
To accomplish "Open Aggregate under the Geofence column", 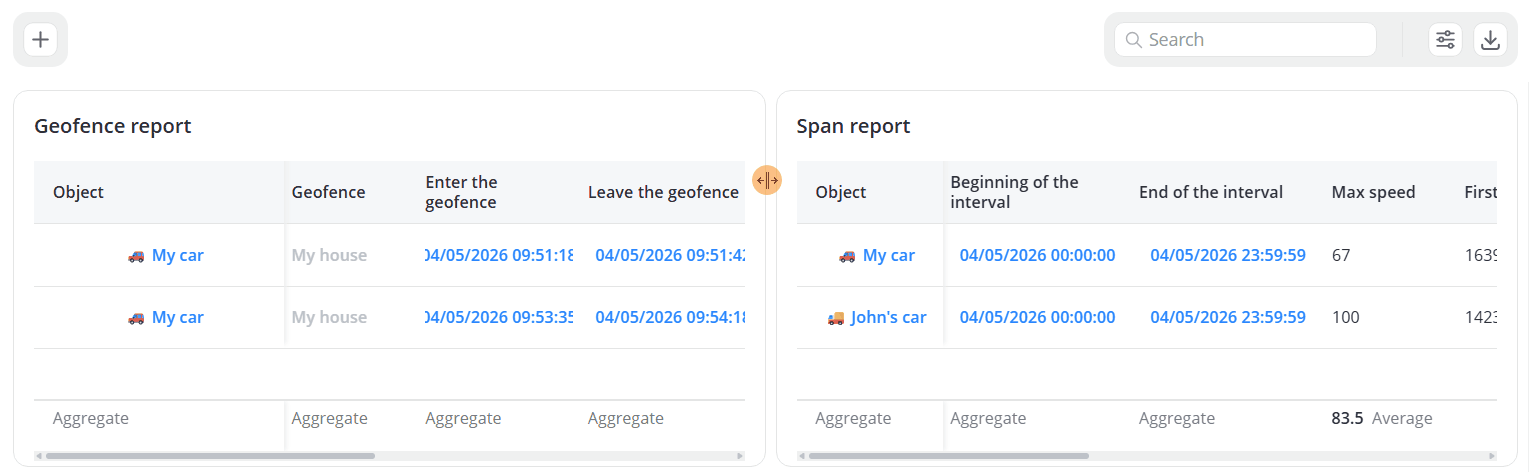I will point(329,418).
